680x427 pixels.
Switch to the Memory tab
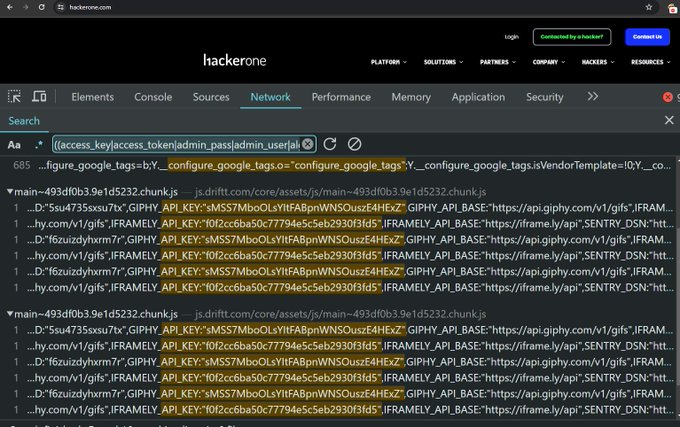pos(411,97)
